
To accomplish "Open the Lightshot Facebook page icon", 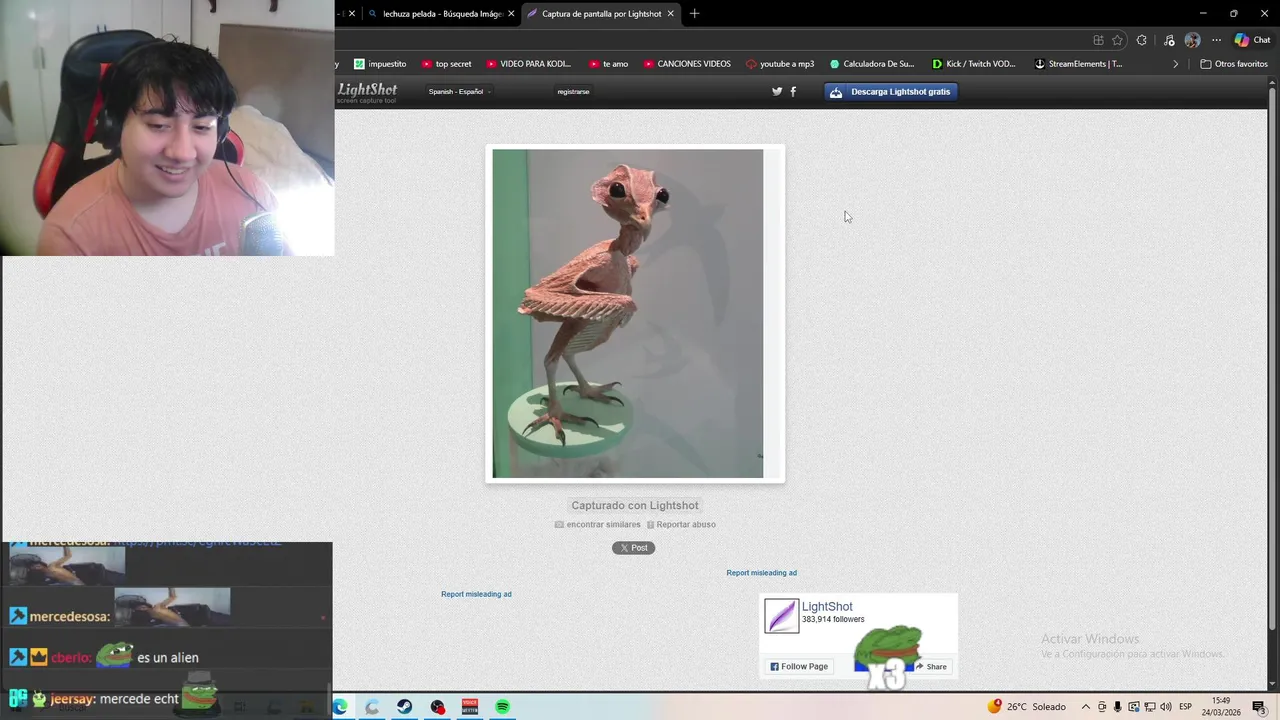I will click(x=793, y=91).
